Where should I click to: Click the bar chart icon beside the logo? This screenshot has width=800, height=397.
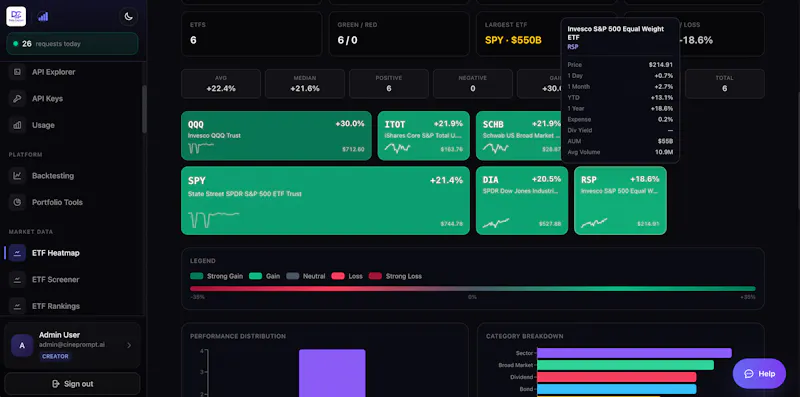[x=43, y=17]
